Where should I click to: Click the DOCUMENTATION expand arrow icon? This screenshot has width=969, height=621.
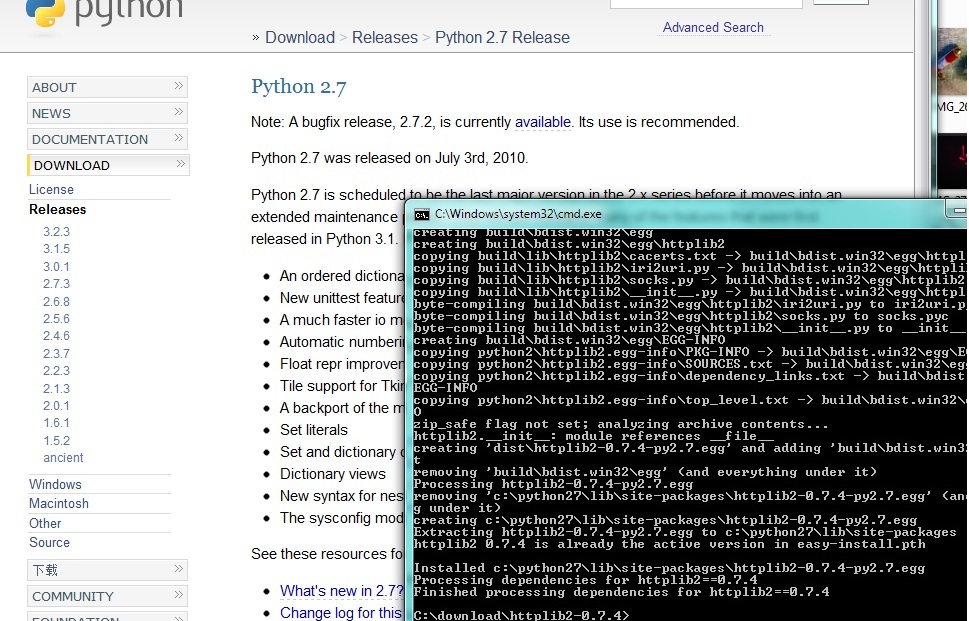pos(178,139)
